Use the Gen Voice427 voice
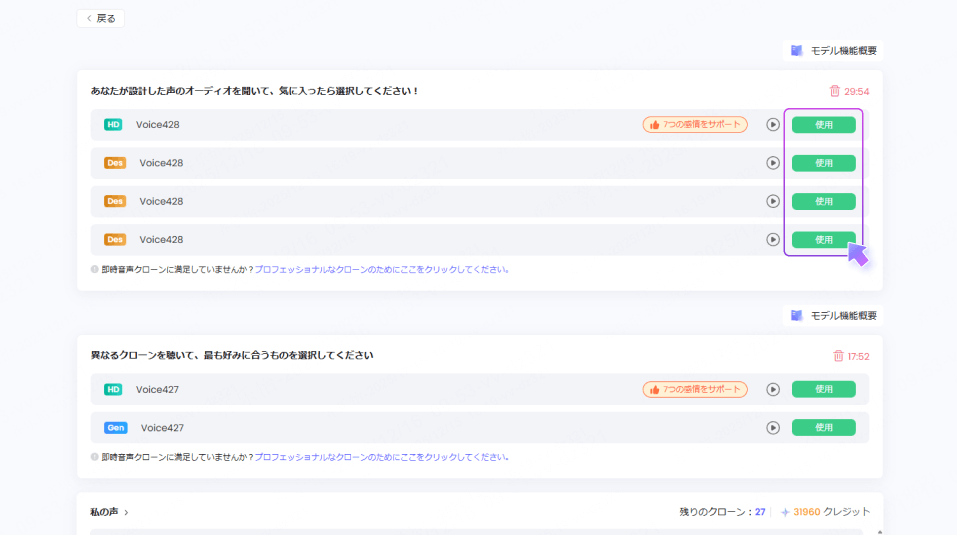 [x=823, y=428]
